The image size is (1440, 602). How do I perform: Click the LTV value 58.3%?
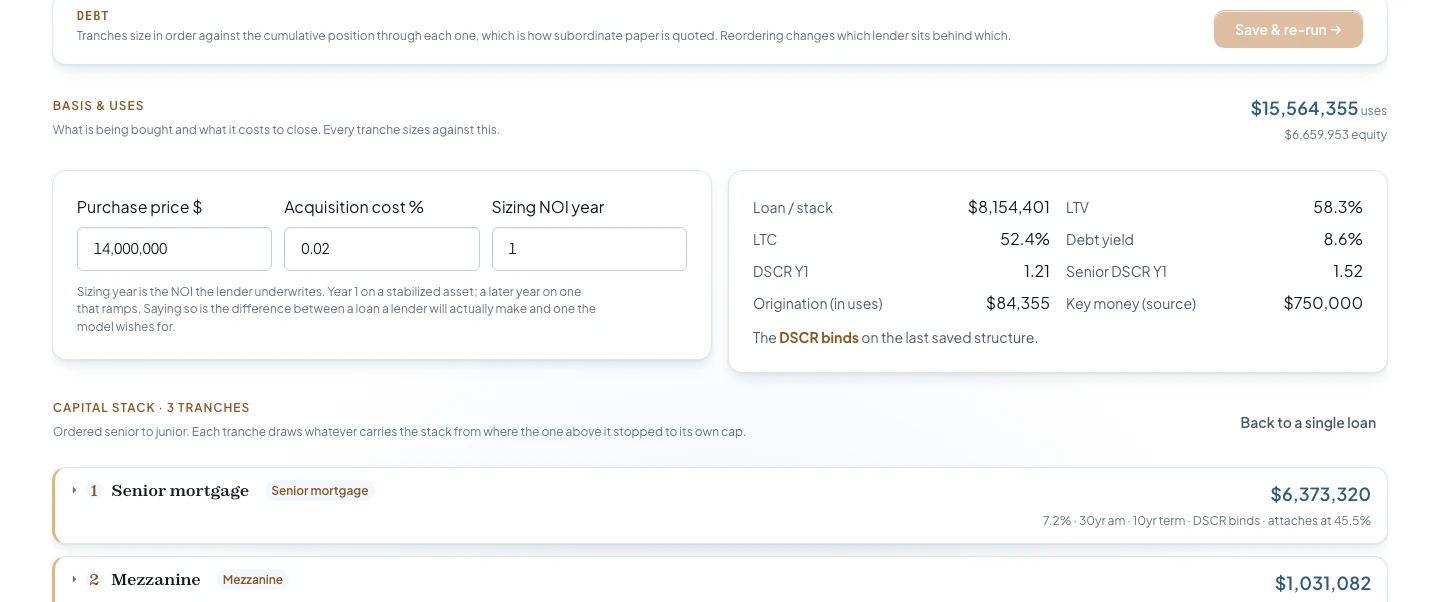[x=1337, y=207]
